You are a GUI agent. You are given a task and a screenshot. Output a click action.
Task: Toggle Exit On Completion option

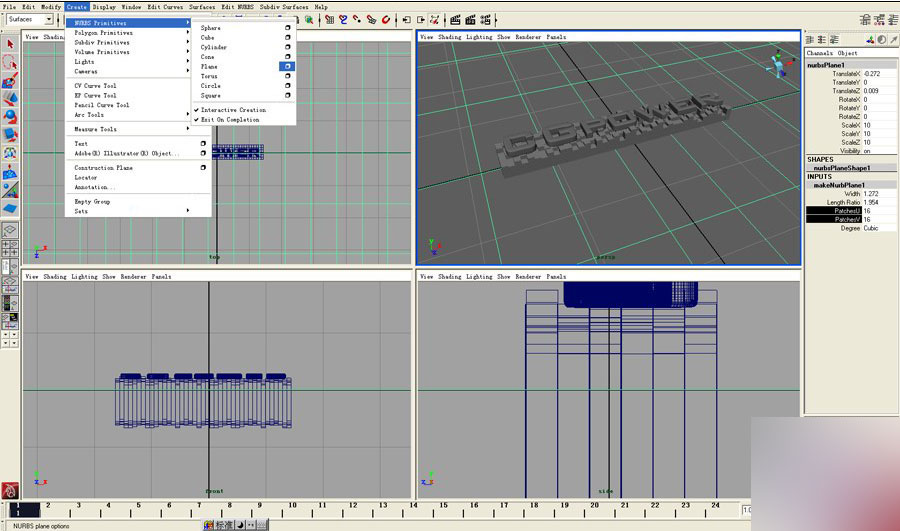(230, 120)
